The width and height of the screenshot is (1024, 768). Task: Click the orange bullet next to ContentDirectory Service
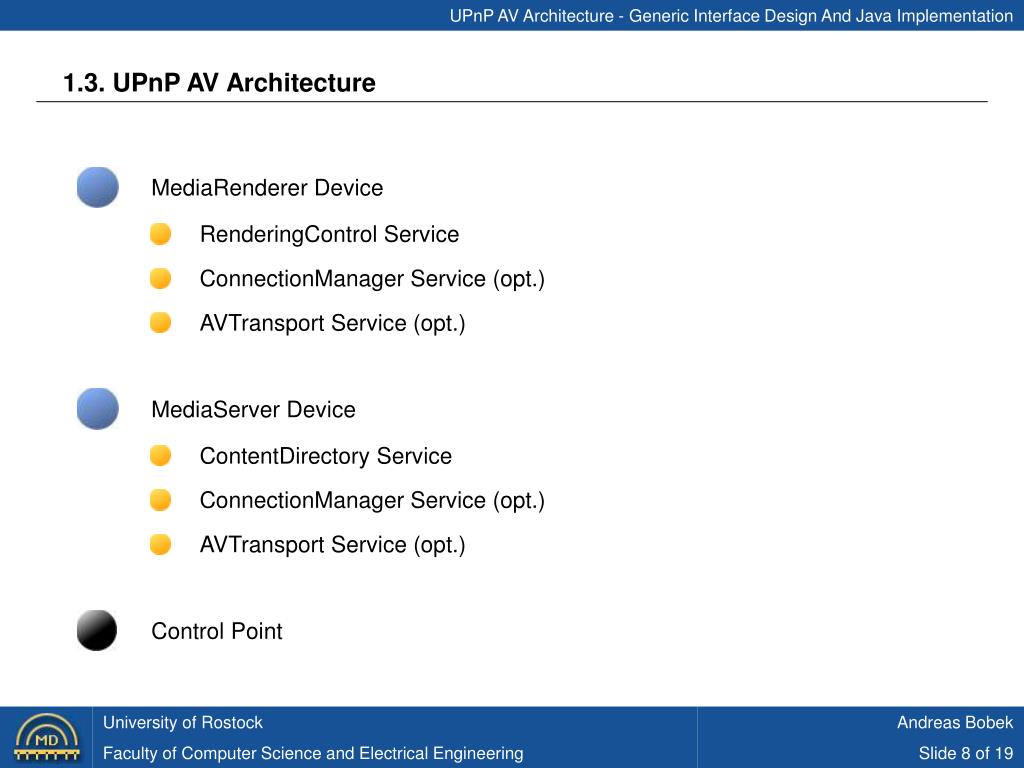160,455
